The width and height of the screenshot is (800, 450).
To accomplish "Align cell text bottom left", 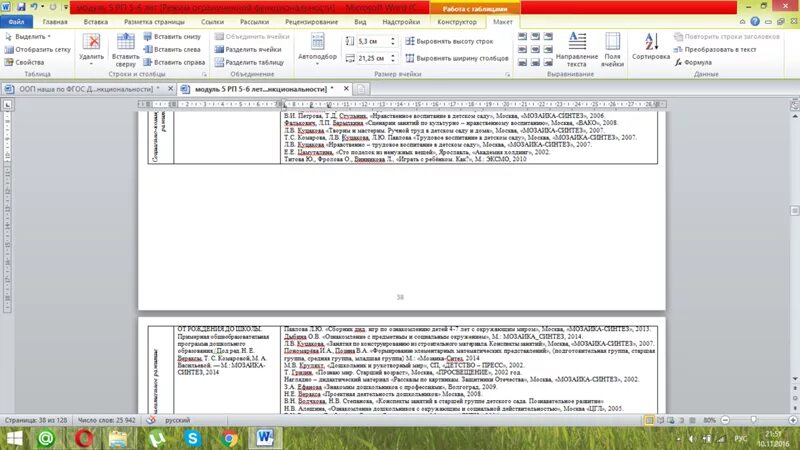I will pos(522,62).
